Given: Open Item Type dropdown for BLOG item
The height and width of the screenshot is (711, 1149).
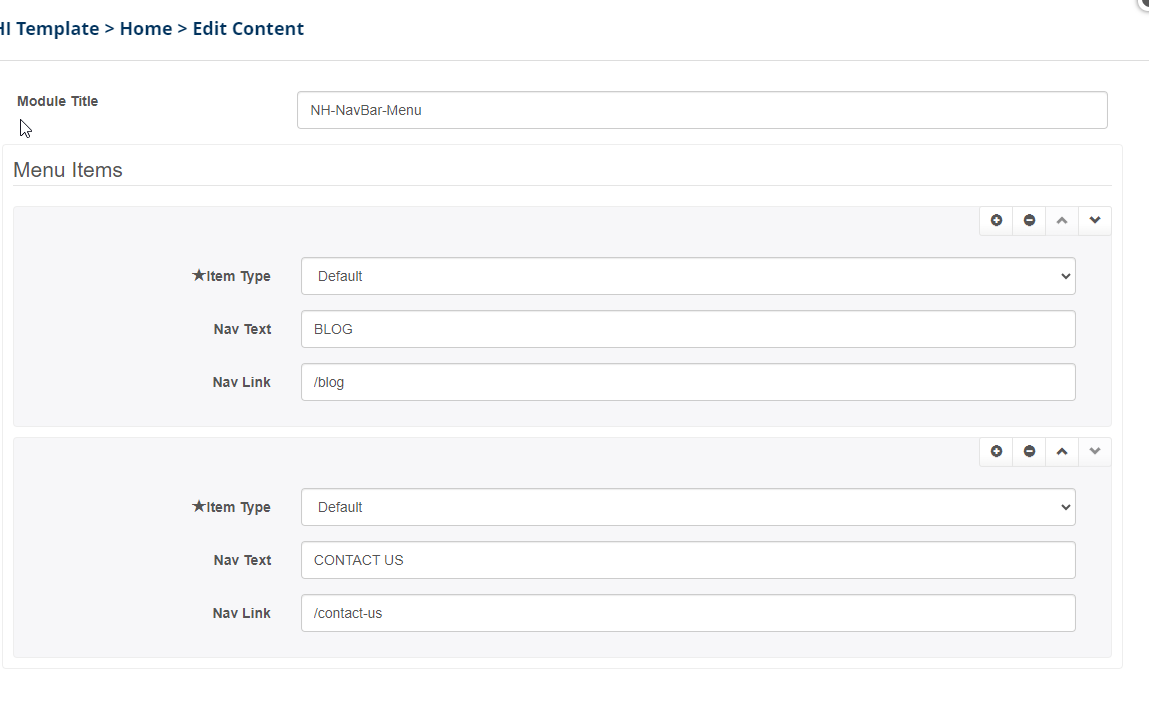Looking at the screenshot, I should point(688,276).
